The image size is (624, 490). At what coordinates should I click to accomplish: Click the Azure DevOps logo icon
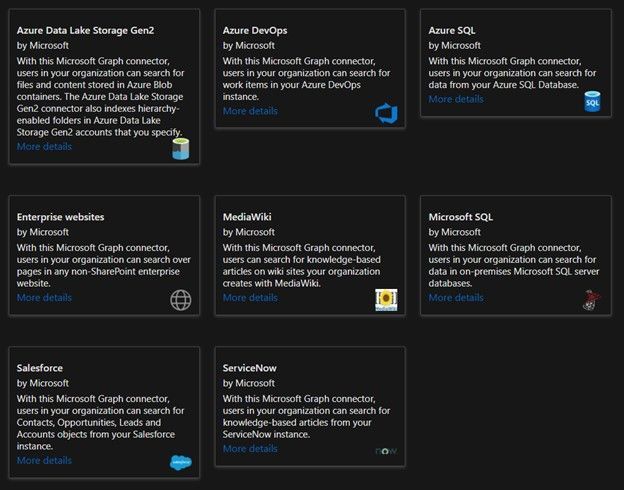pyautogui.click(x=386, y=113)
